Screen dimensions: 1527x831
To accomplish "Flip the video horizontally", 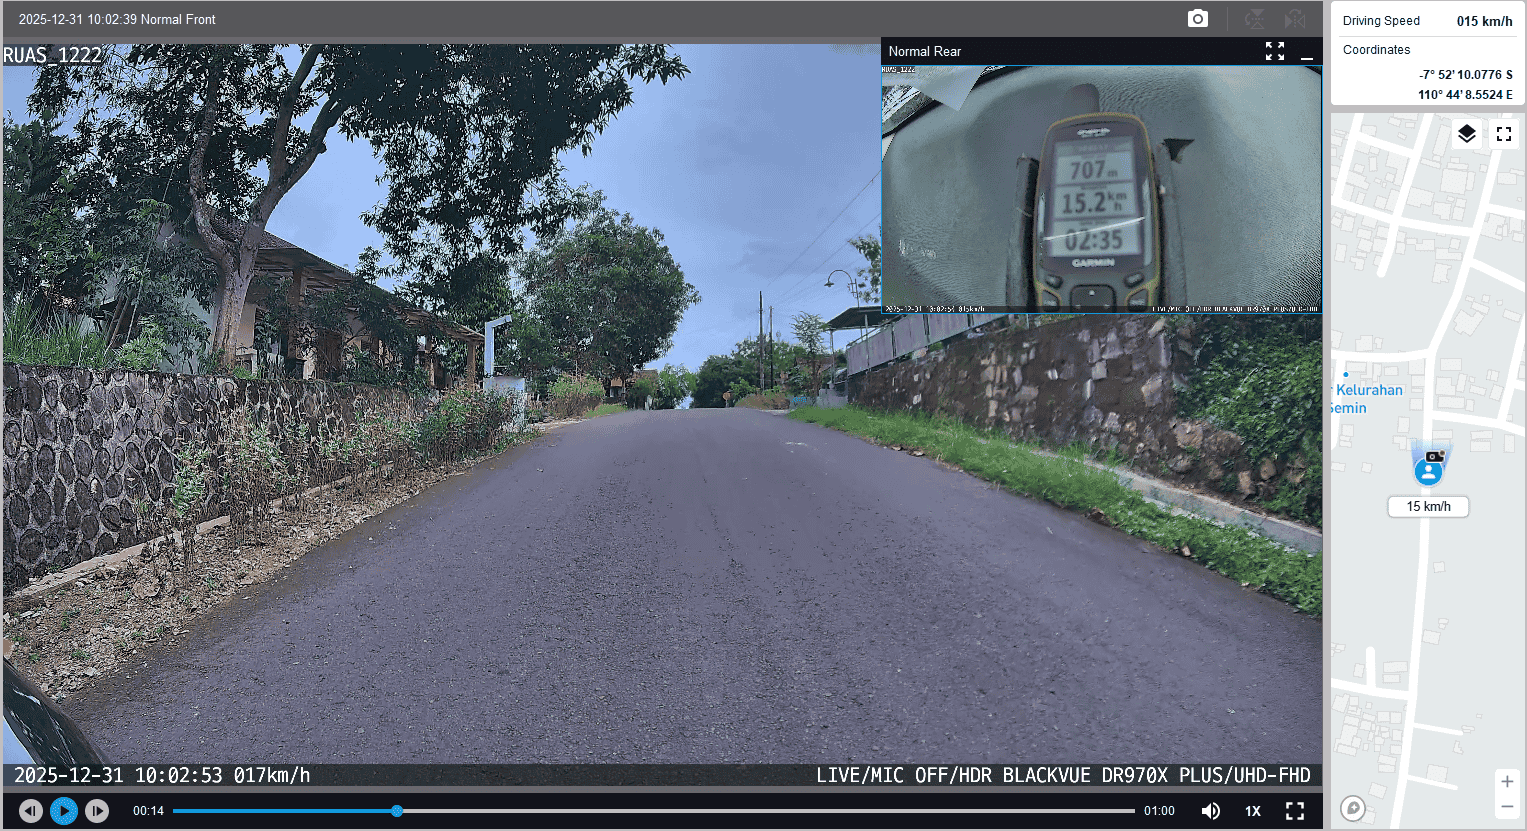I will tap(1295, 19).
